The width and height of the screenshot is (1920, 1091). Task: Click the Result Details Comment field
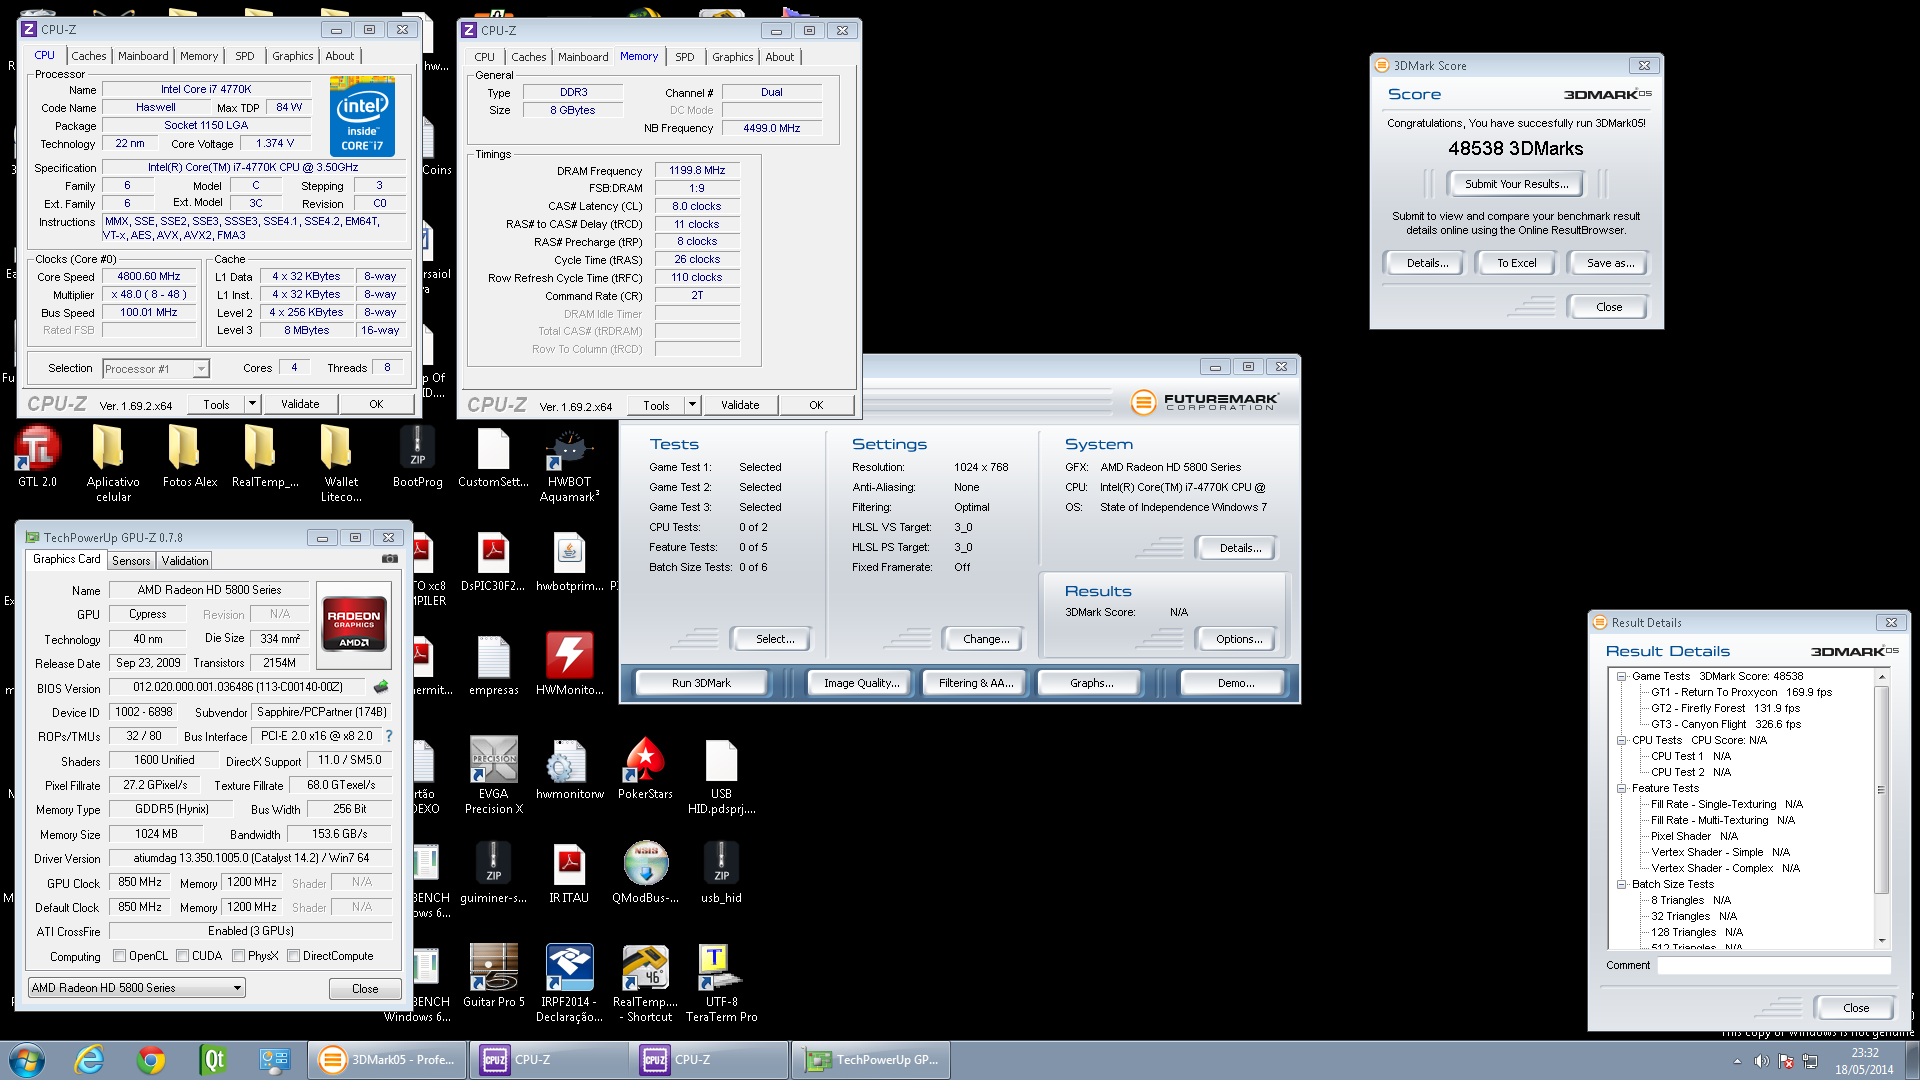tap(1773, 967)
